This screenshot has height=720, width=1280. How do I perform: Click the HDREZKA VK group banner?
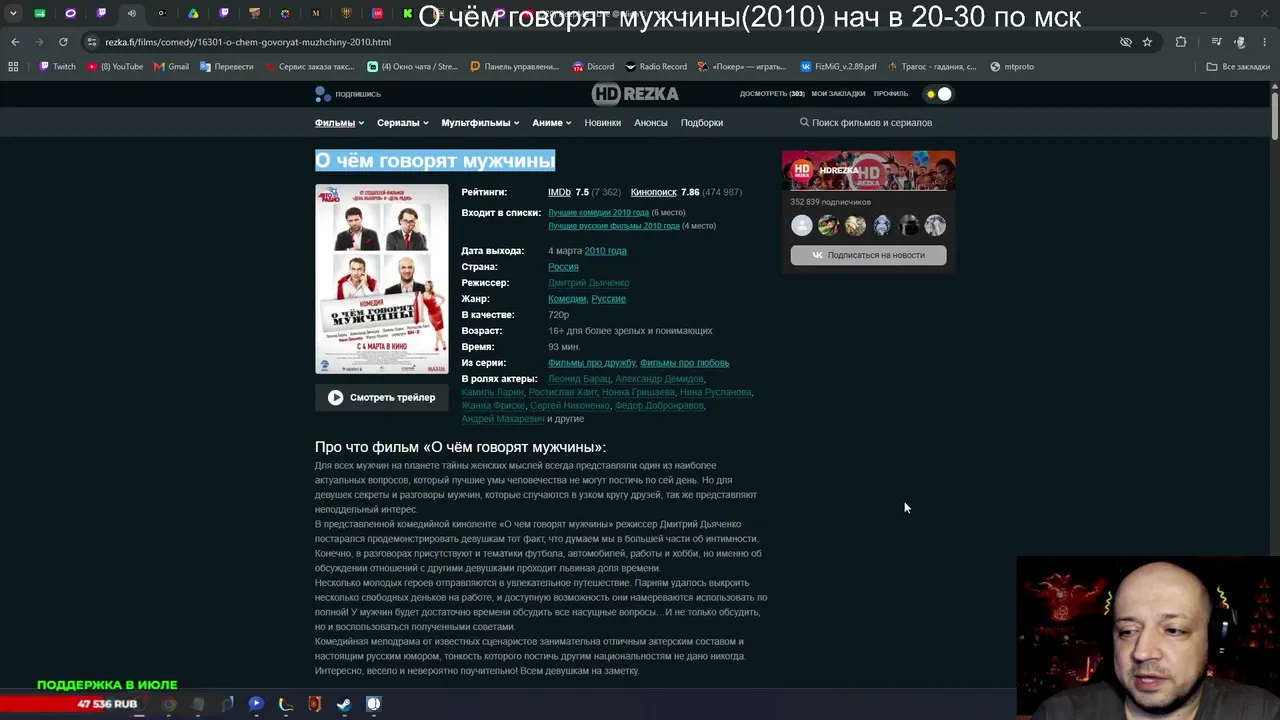point(868,171)
